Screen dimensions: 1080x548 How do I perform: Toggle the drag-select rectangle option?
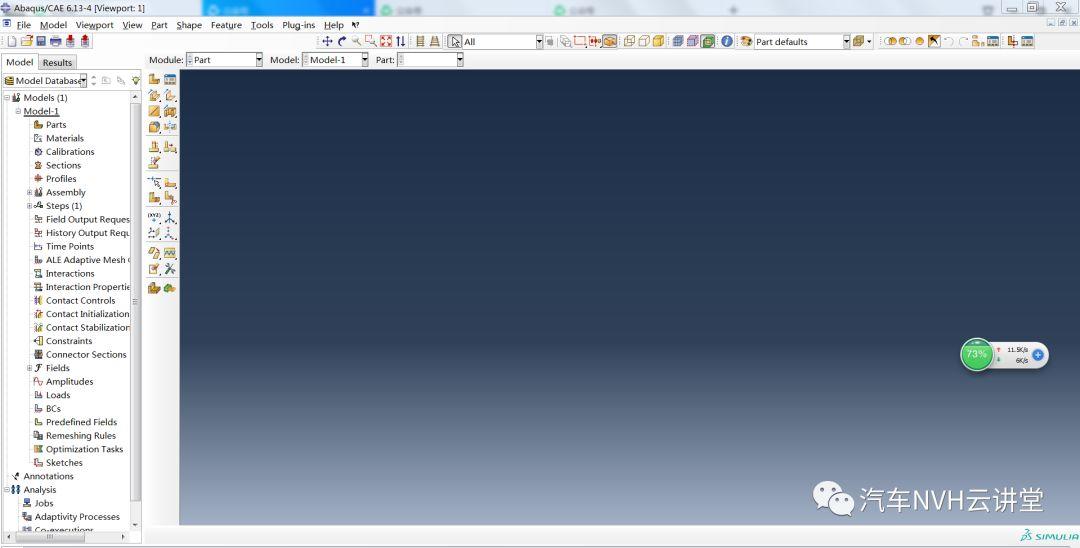click(x=581, y=41)
